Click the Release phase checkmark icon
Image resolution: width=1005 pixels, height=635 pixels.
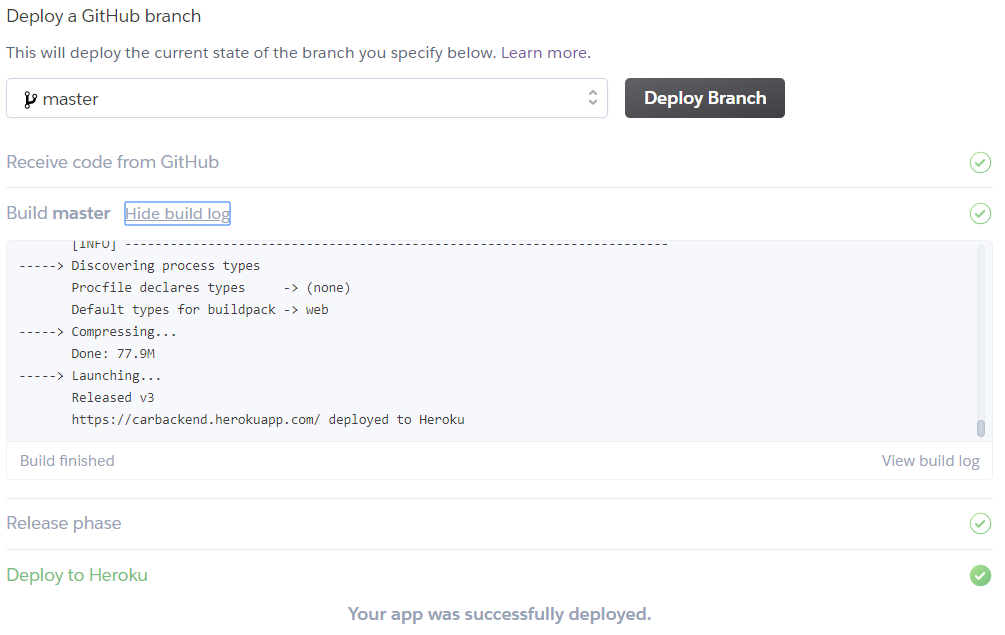click(x=980, y=524)
